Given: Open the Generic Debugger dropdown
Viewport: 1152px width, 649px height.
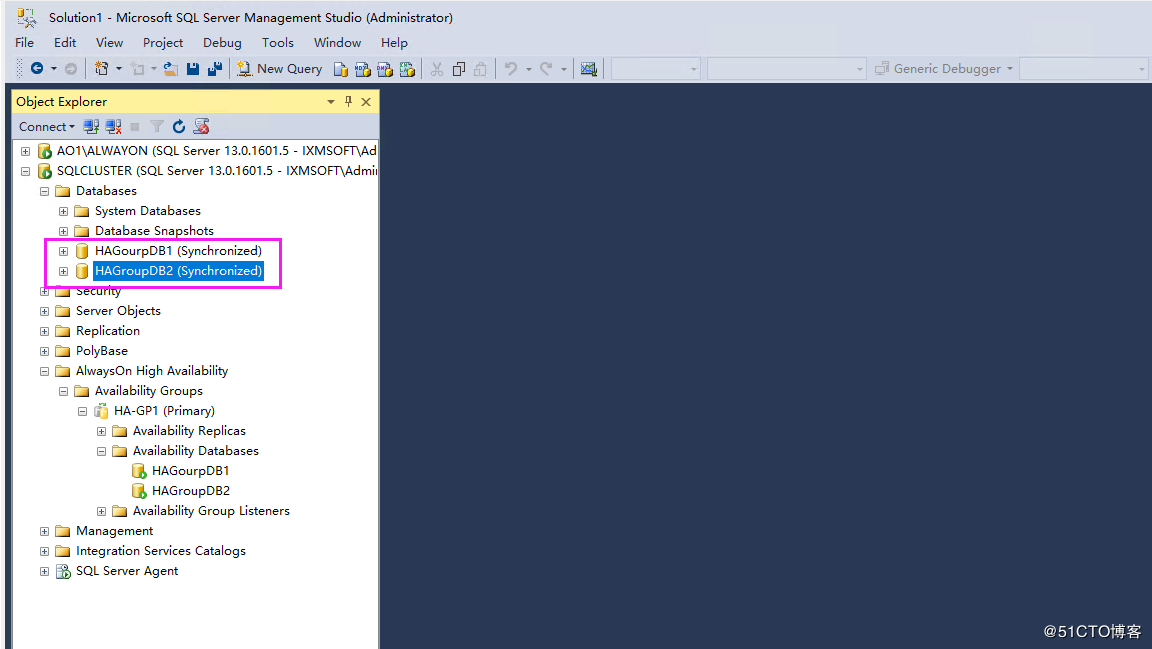Looking at the screenshot, I should pyautogui.click(x=1009, y=68).
